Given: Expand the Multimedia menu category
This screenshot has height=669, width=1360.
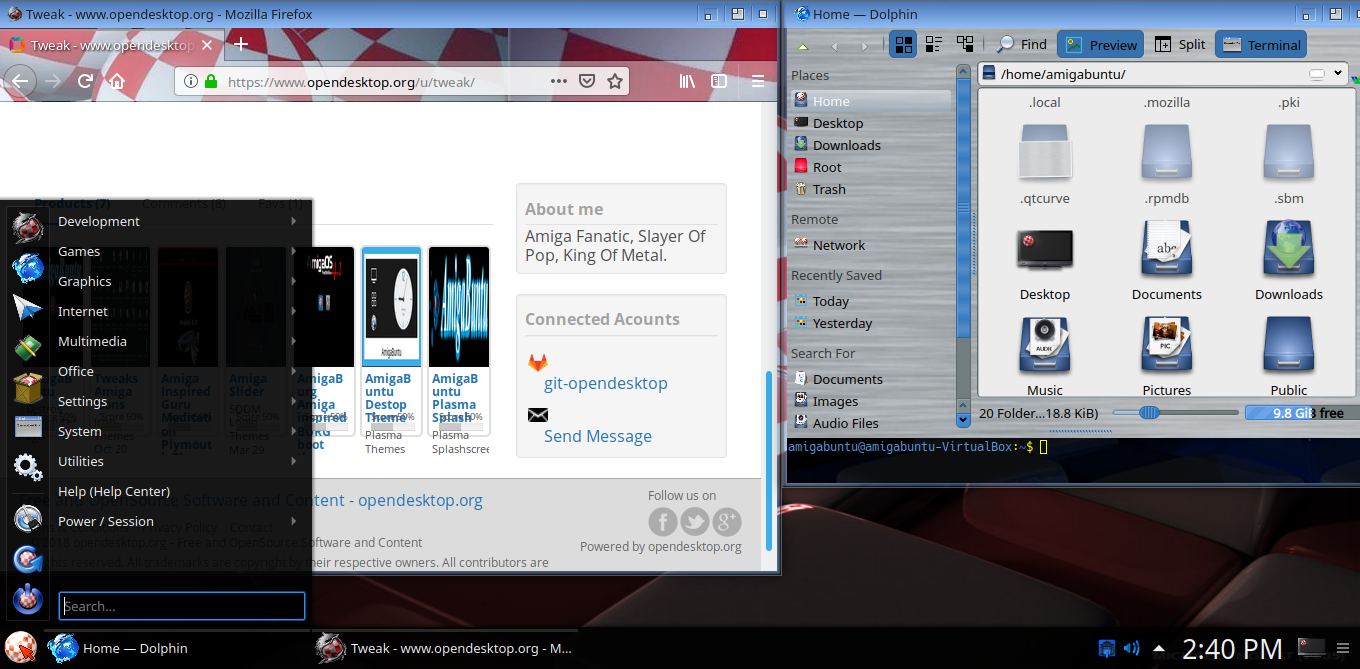Looking at the screenshot, I should pos(180,341).
